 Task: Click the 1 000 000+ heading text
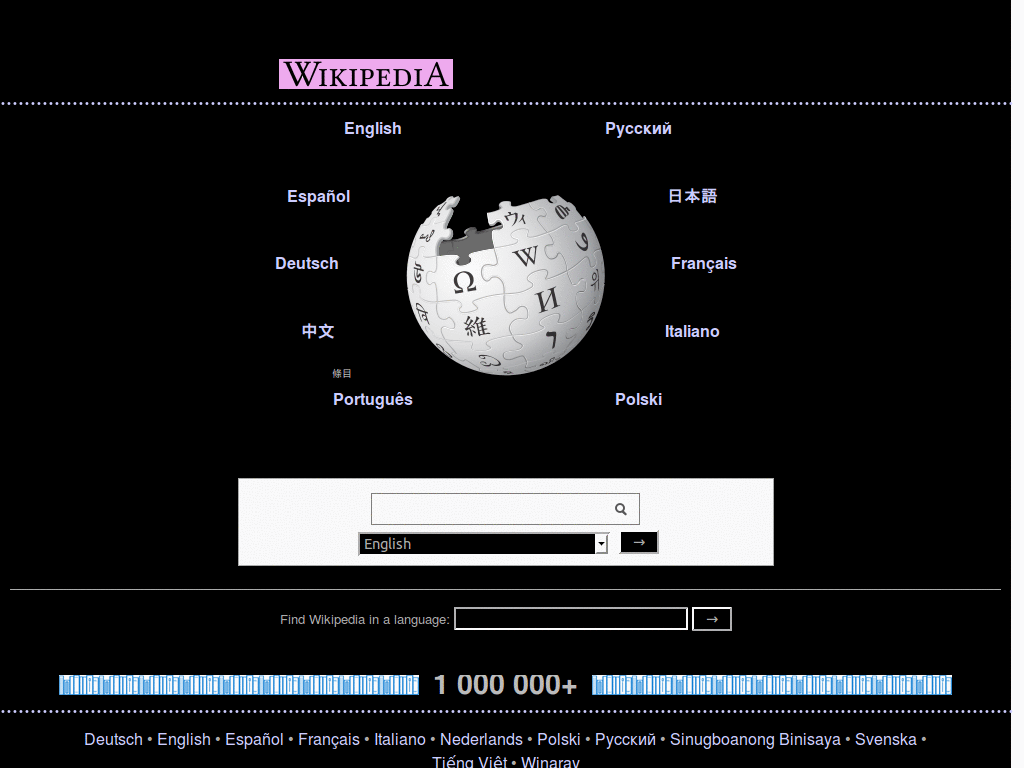pos(505,685)
